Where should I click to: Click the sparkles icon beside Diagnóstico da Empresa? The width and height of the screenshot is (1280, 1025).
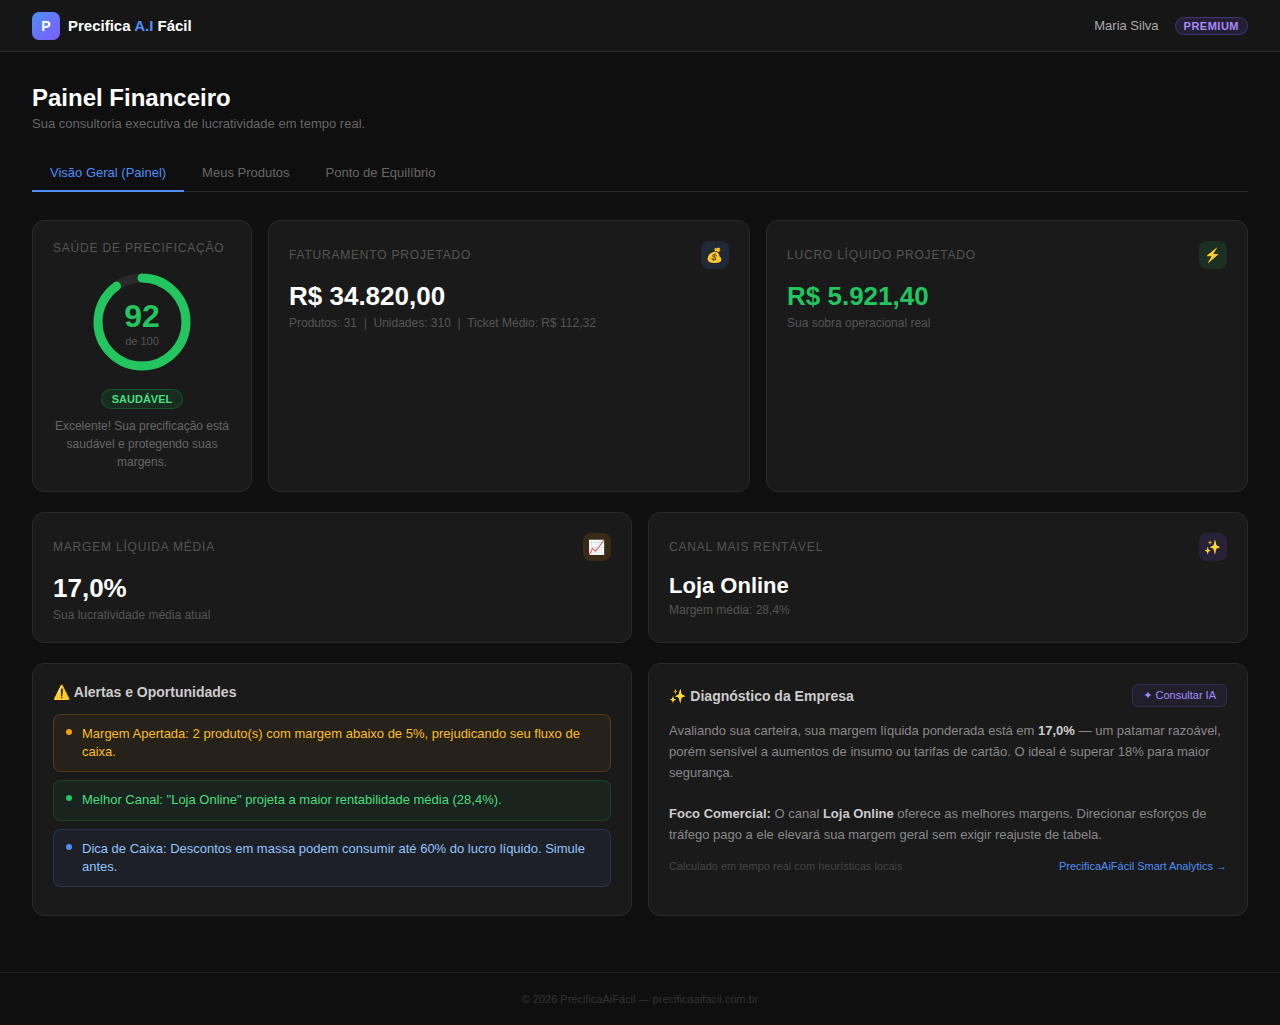point(677,696)
